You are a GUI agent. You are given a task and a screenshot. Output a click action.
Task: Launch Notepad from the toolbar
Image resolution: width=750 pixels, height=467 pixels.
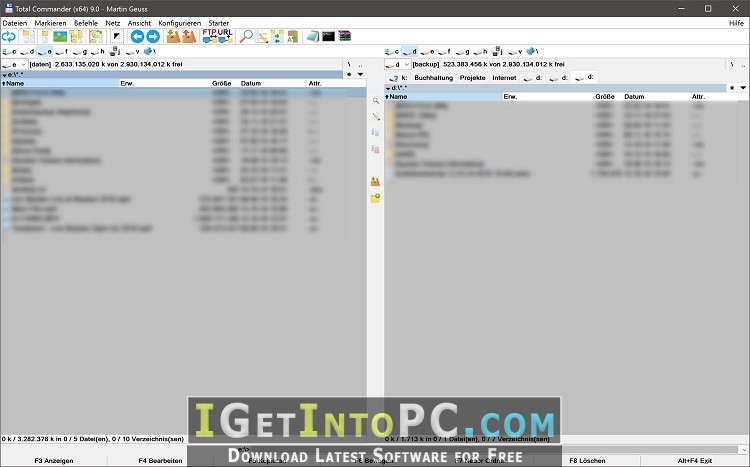(x=313, y=36)
